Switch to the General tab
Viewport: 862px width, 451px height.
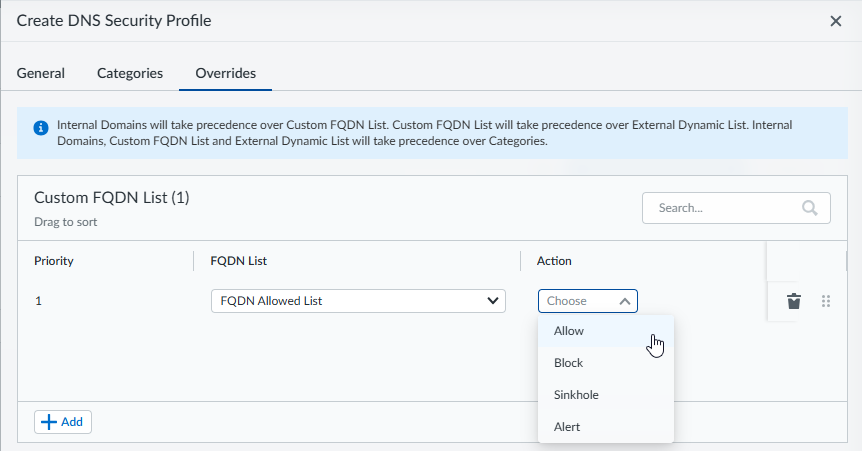click(x=41, y=73)
